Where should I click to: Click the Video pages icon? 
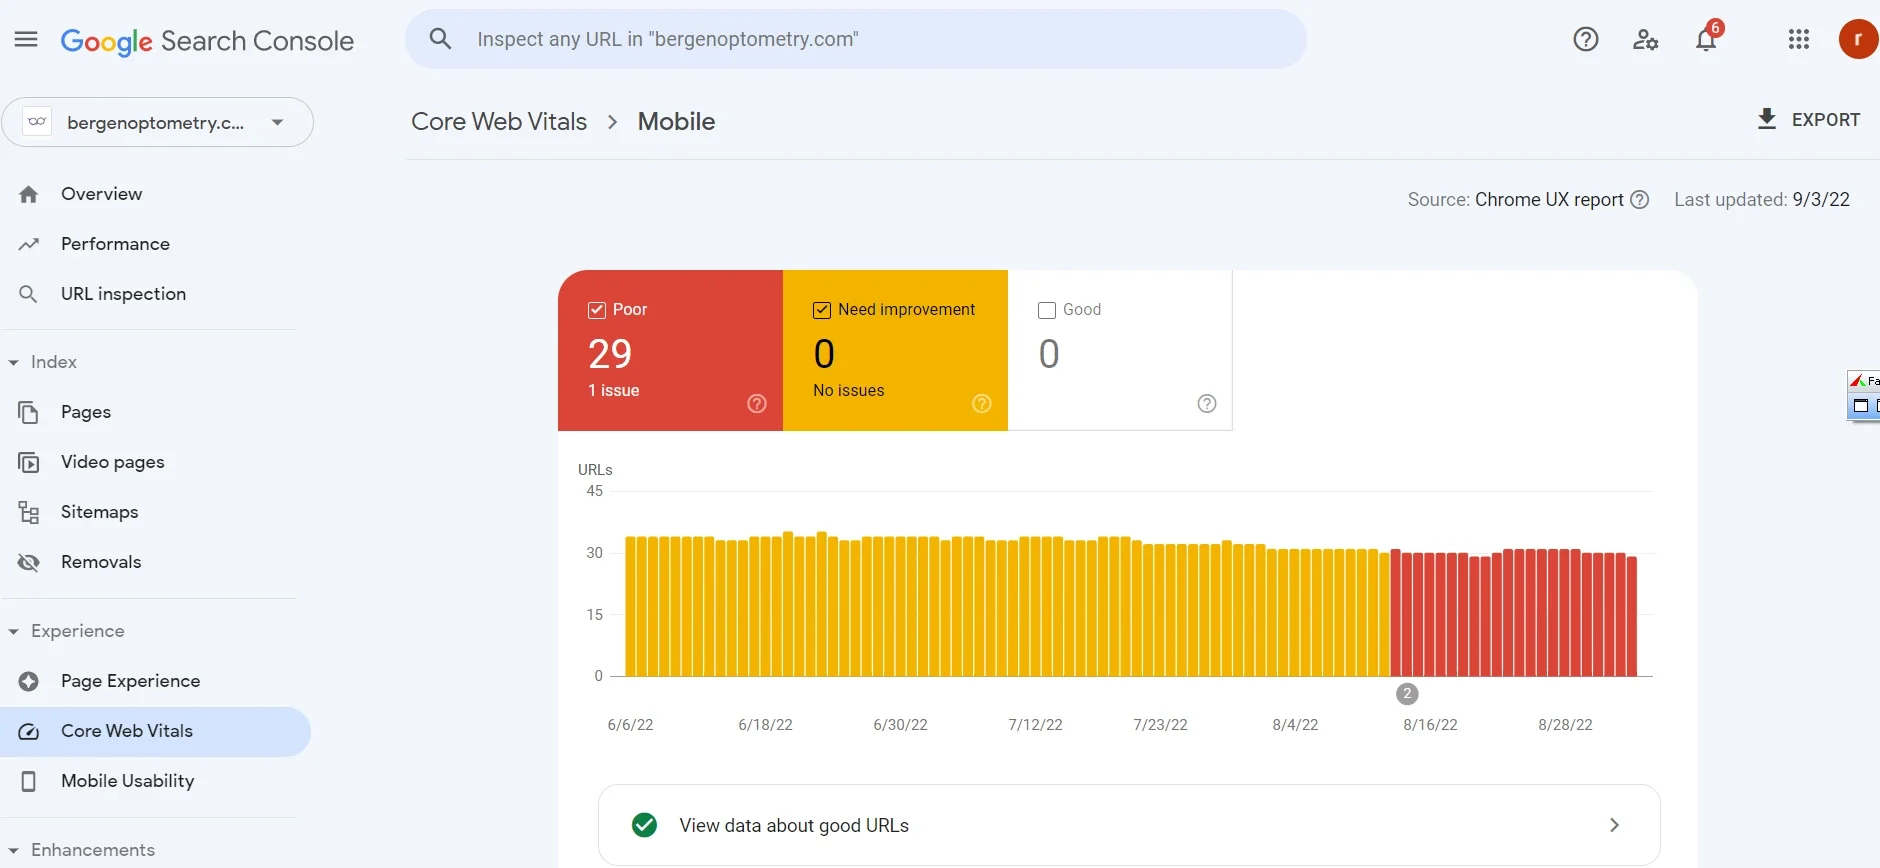tap(29, 462)
